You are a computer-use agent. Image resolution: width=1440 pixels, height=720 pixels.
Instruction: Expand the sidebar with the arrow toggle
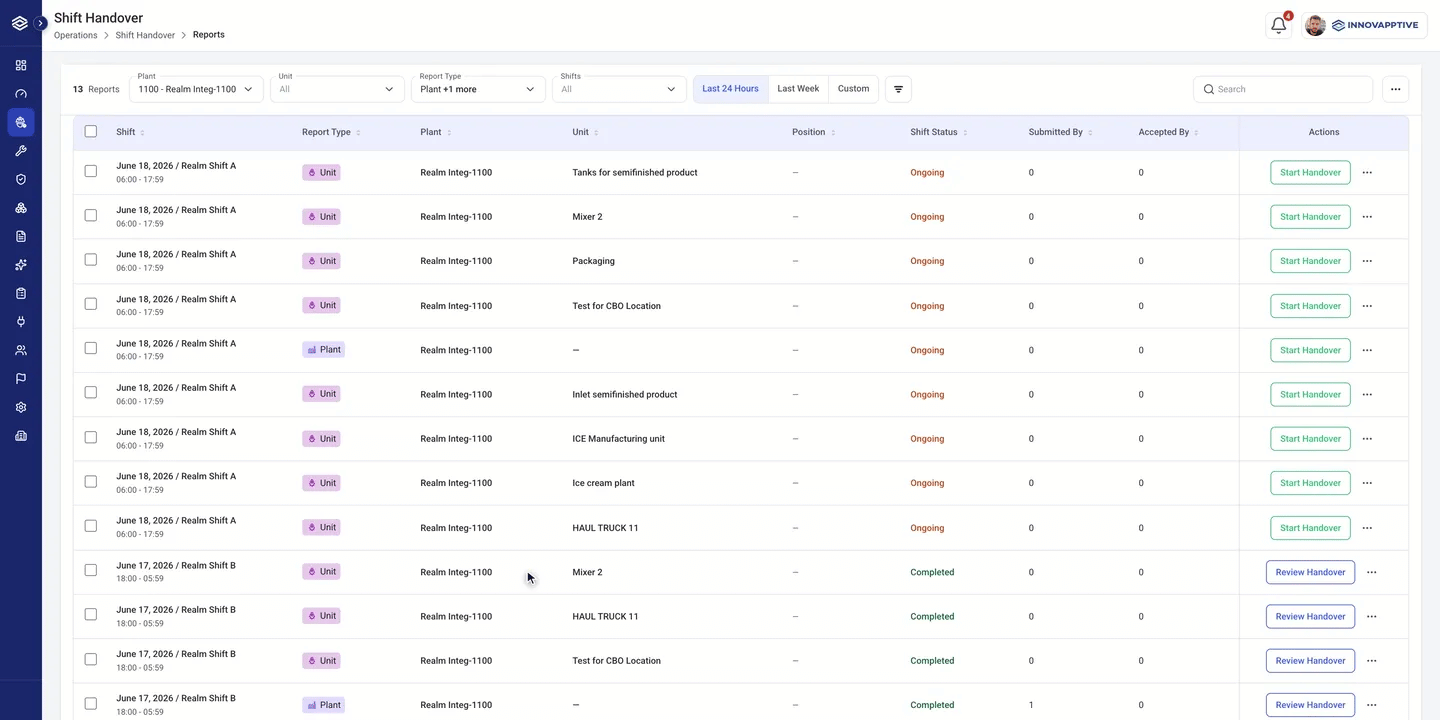41,23
